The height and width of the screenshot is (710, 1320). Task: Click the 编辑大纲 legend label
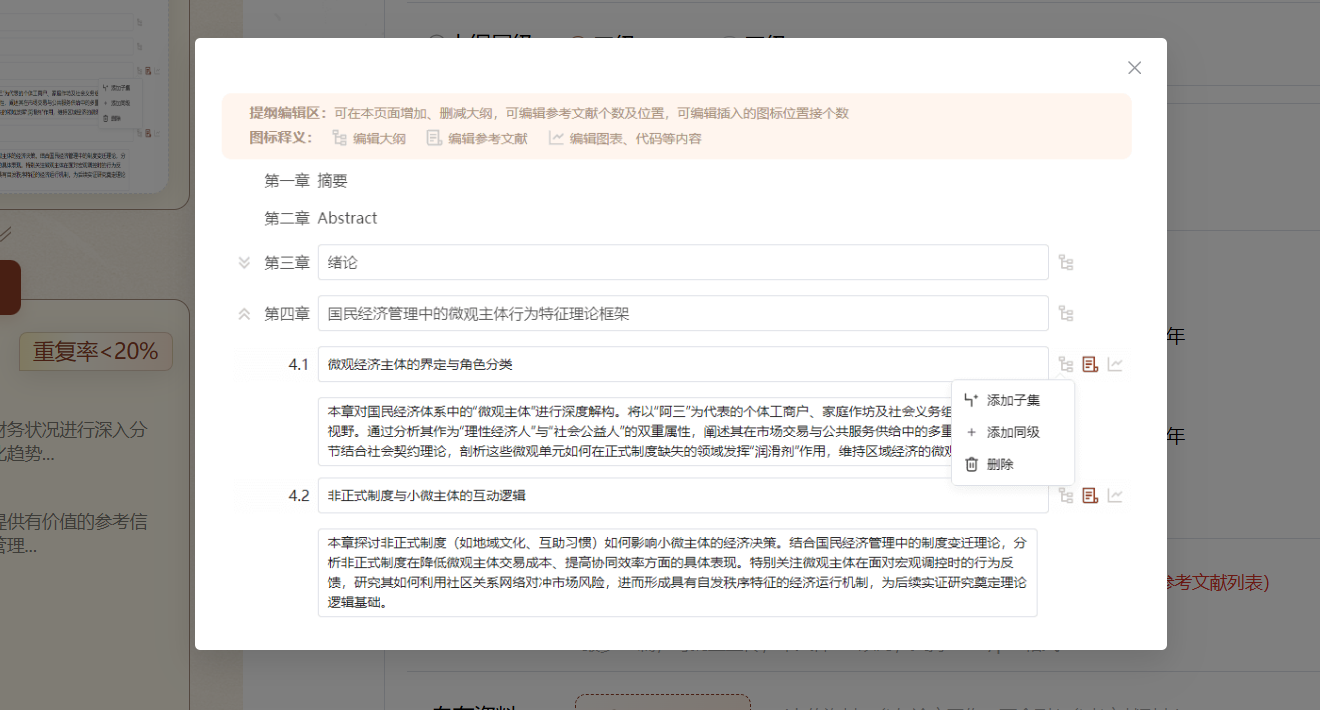point(379,139)
